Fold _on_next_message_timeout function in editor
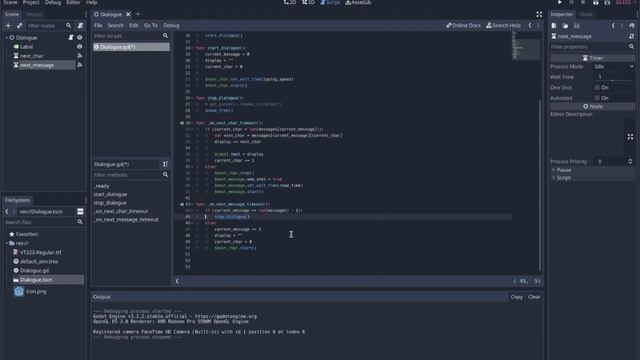 click(x=193, y=204)
